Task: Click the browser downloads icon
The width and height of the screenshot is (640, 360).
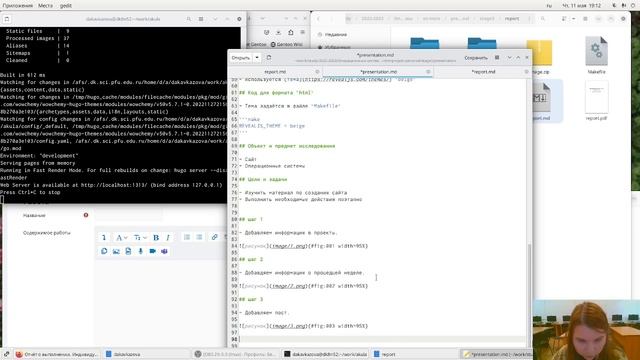Action: pyautogui.click(x=278, y=32)
